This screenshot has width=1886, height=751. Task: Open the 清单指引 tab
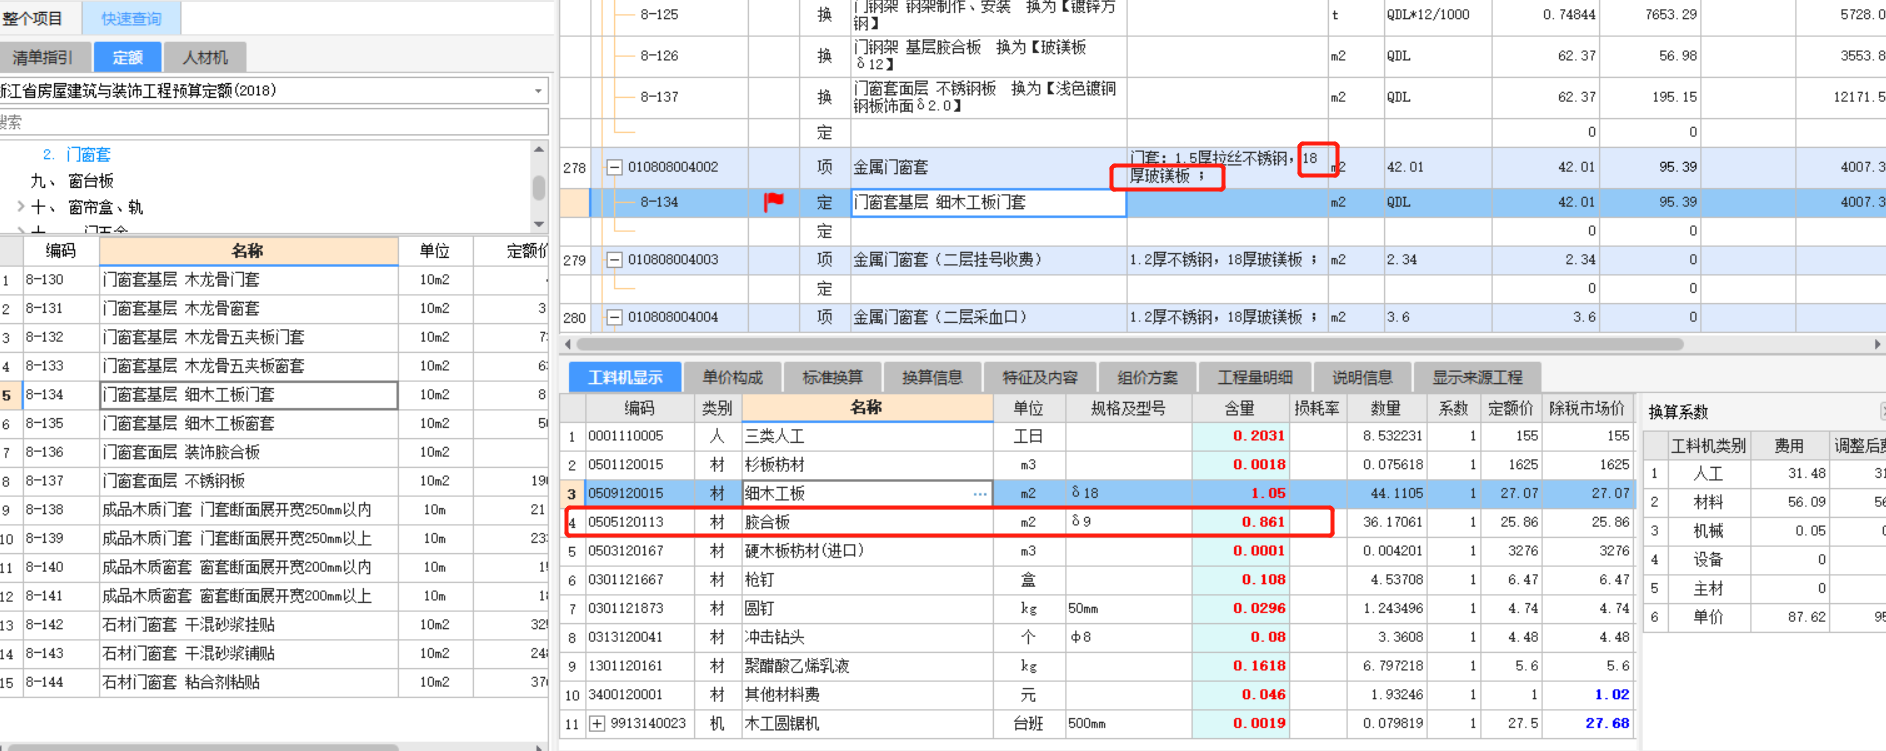[44, 58]
